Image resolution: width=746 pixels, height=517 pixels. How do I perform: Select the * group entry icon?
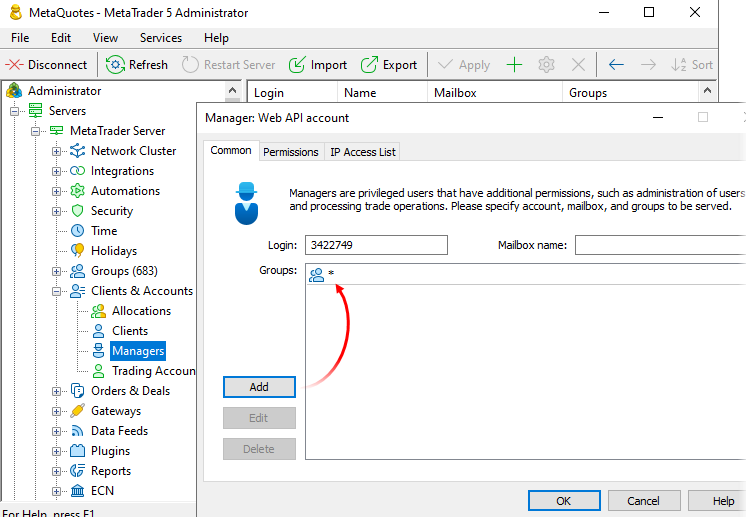[x=316, y=275]
